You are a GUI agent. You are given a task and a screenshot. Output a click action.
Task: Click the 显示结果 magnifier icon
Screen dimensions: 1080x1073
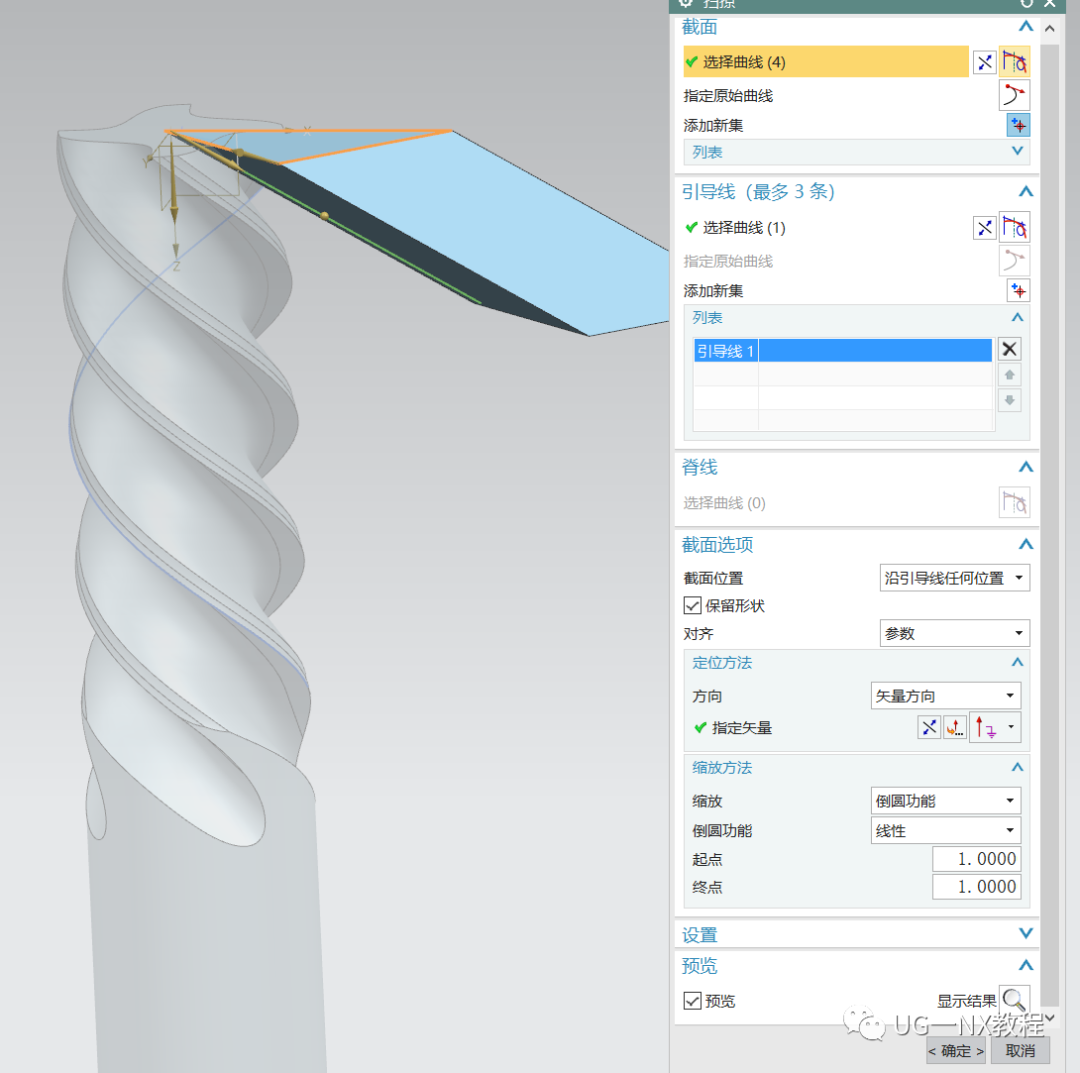1014,999
